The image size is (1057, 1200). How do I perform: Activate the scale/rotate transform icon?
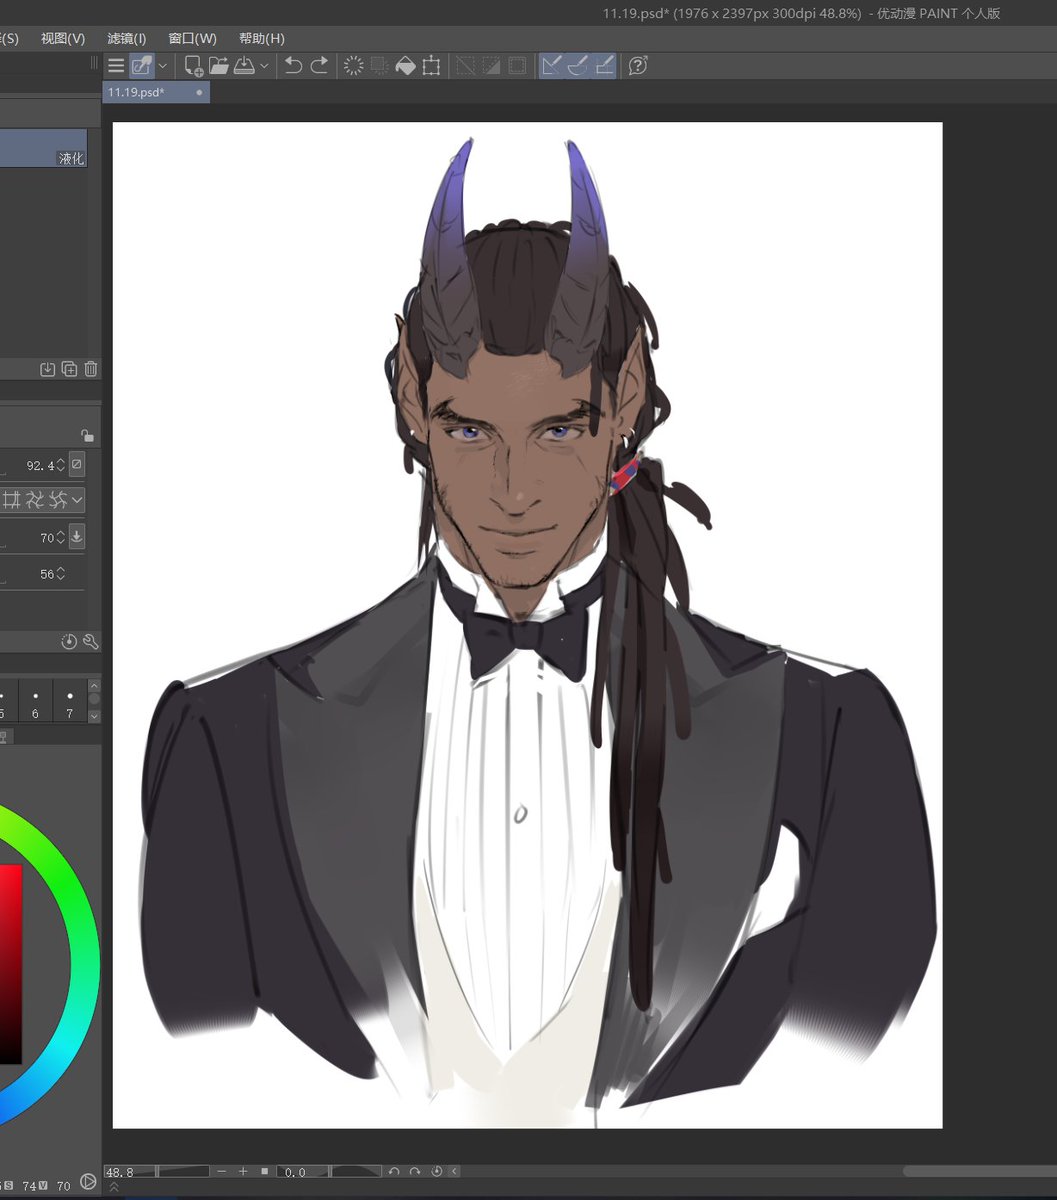tap(431, 66)
